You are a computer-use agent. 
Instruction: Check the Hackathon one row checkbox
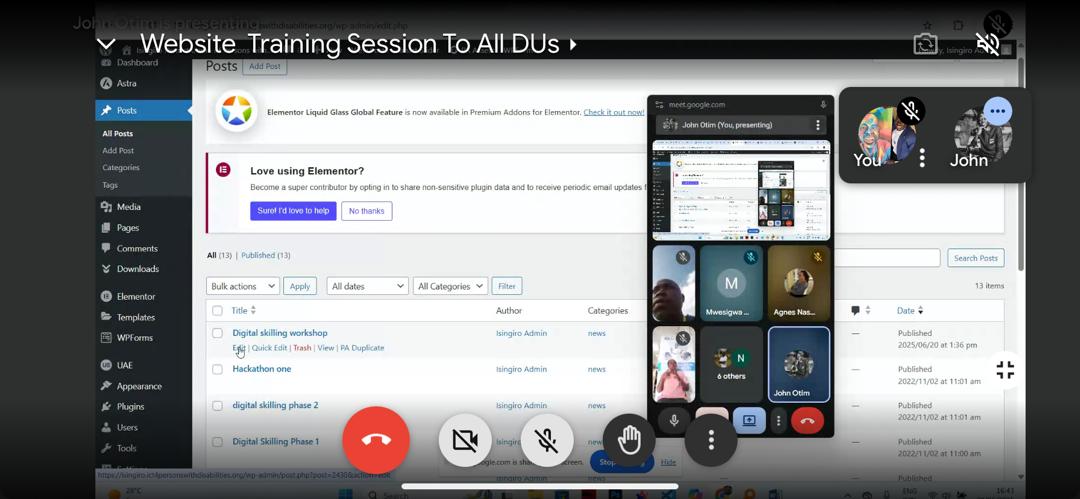click(x=218, y=369)
